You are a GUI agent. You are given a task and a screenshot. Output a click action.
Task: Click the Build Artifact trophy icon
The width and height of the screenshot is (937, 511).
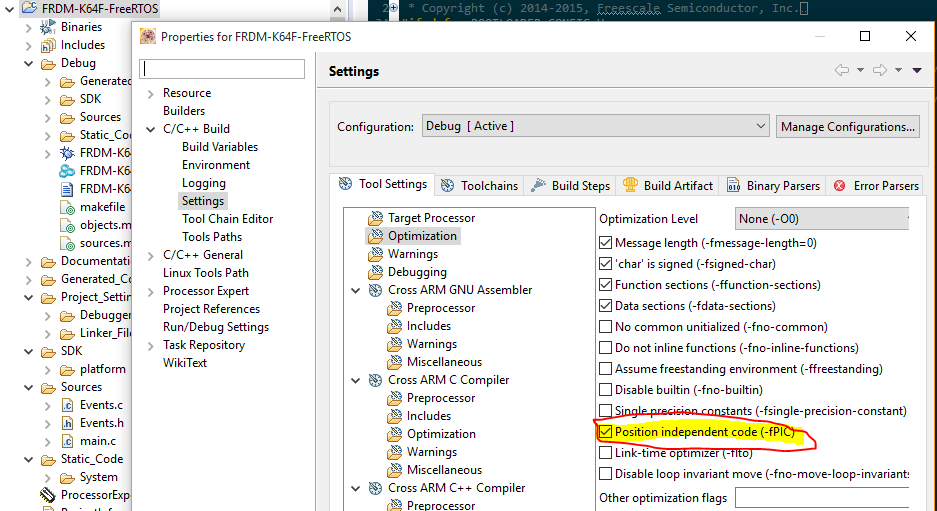630,185
